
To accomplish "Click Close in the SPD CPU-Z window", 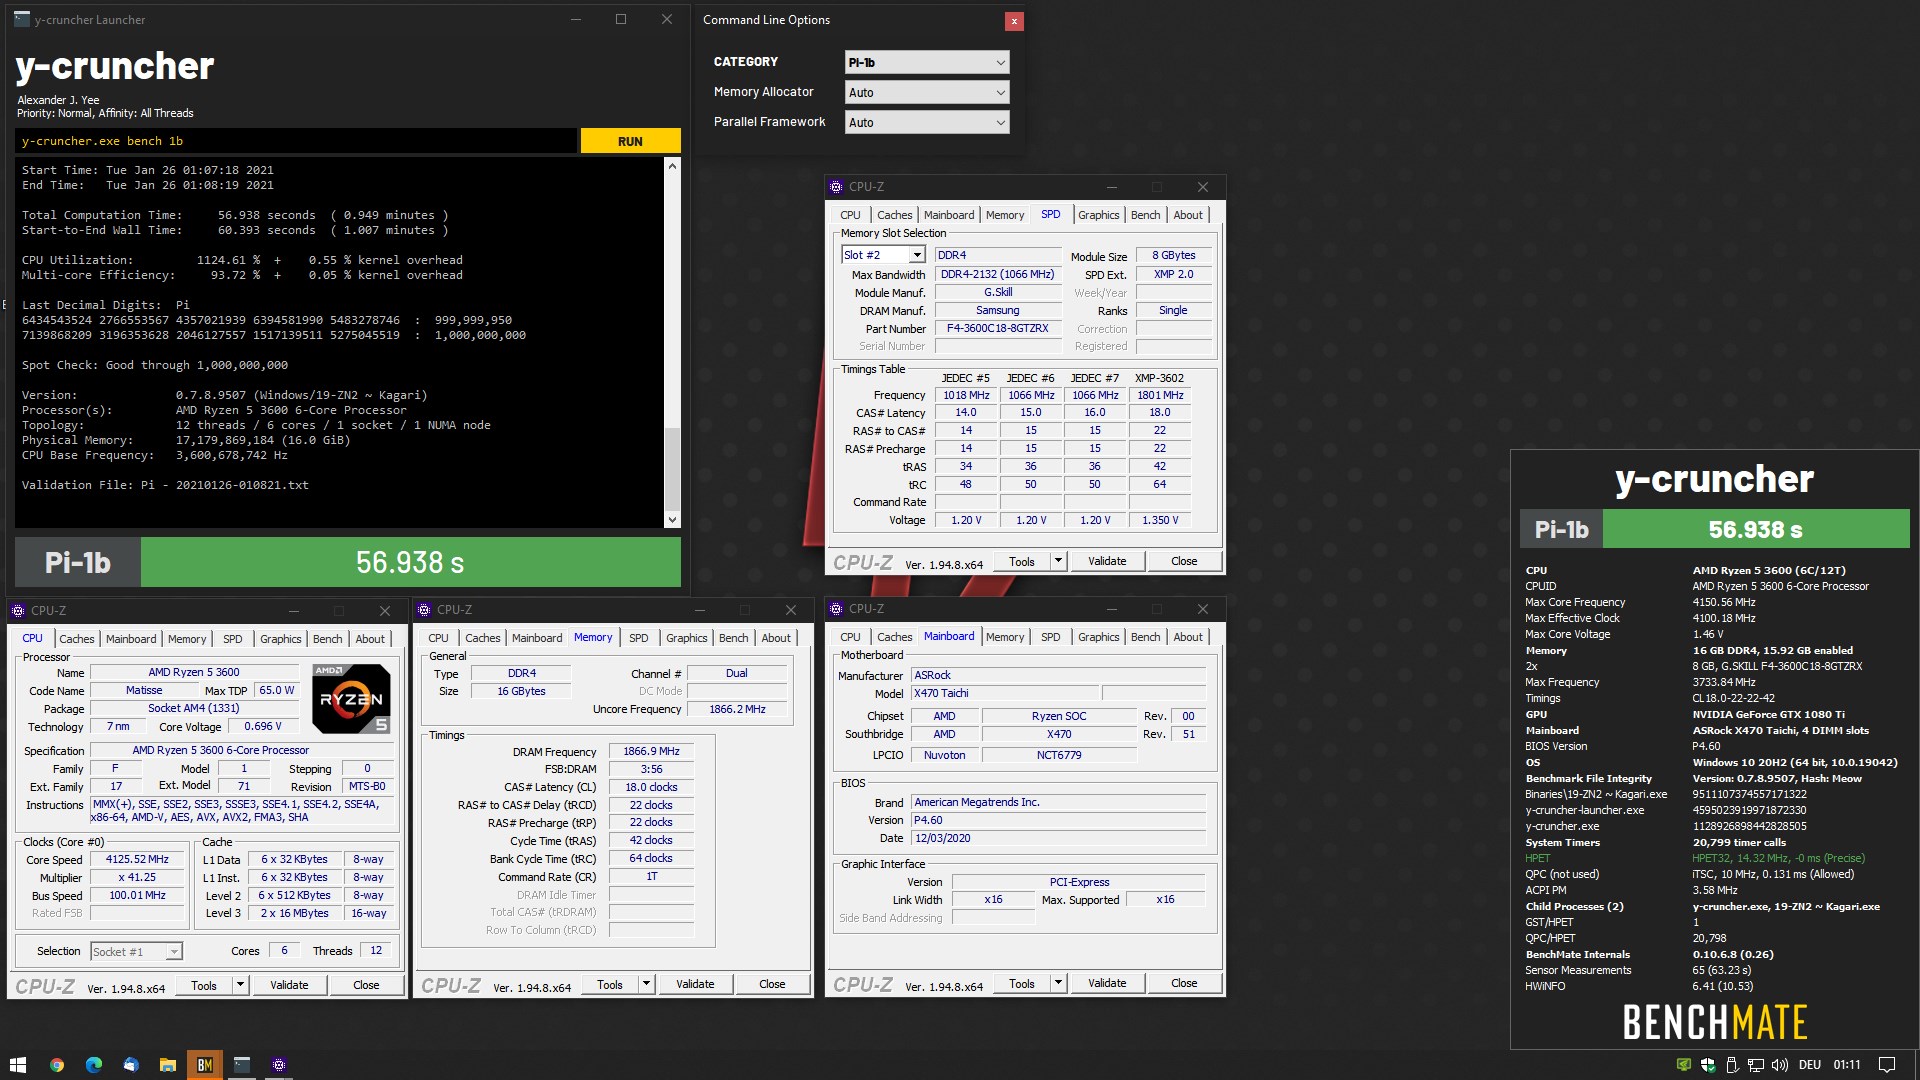I will 1184,561.
